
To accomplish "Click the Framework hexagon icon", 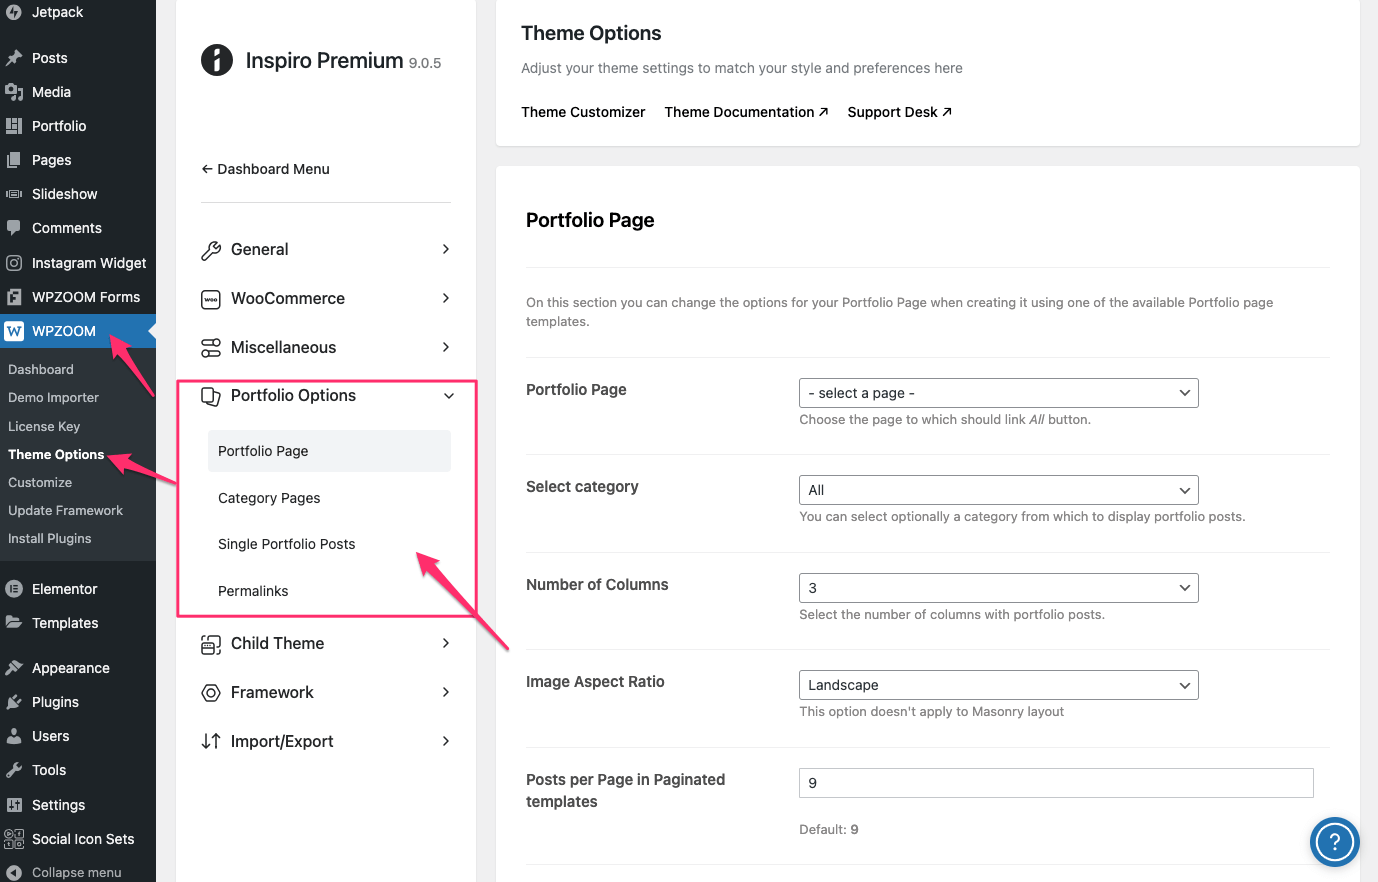I will [x=211, y=693].
